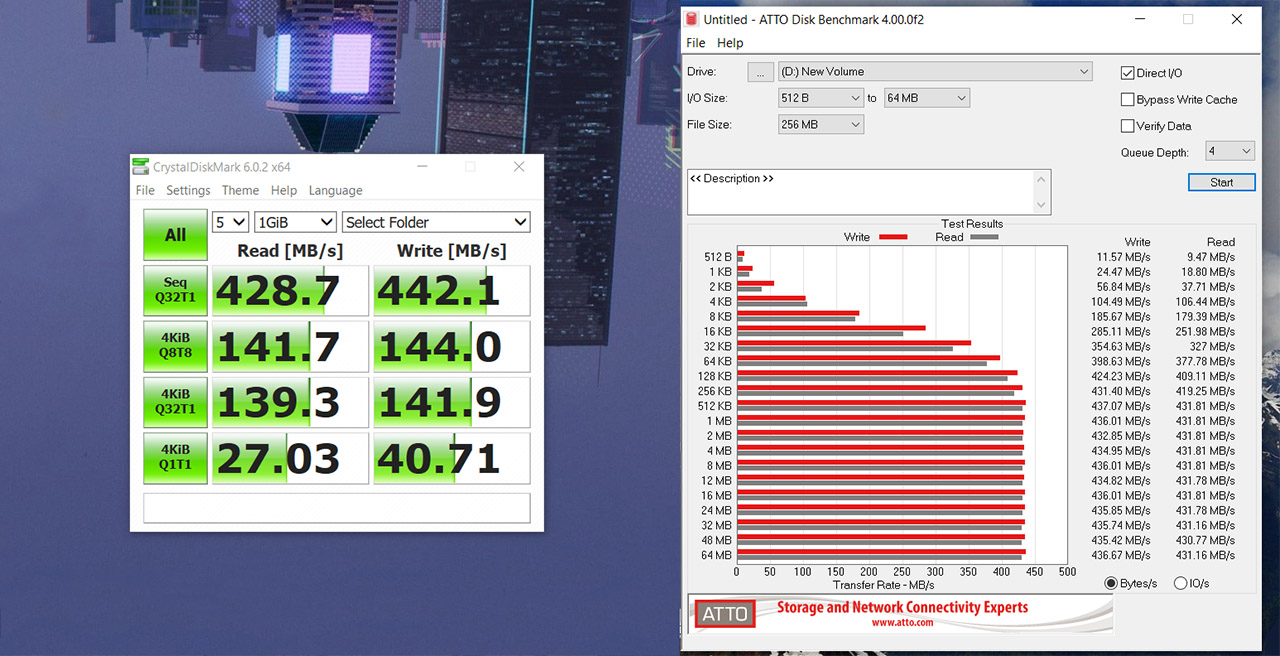Click the ATTO Disk Benchmark title bar icon
1280x656 pixels.
click(691, 19)
